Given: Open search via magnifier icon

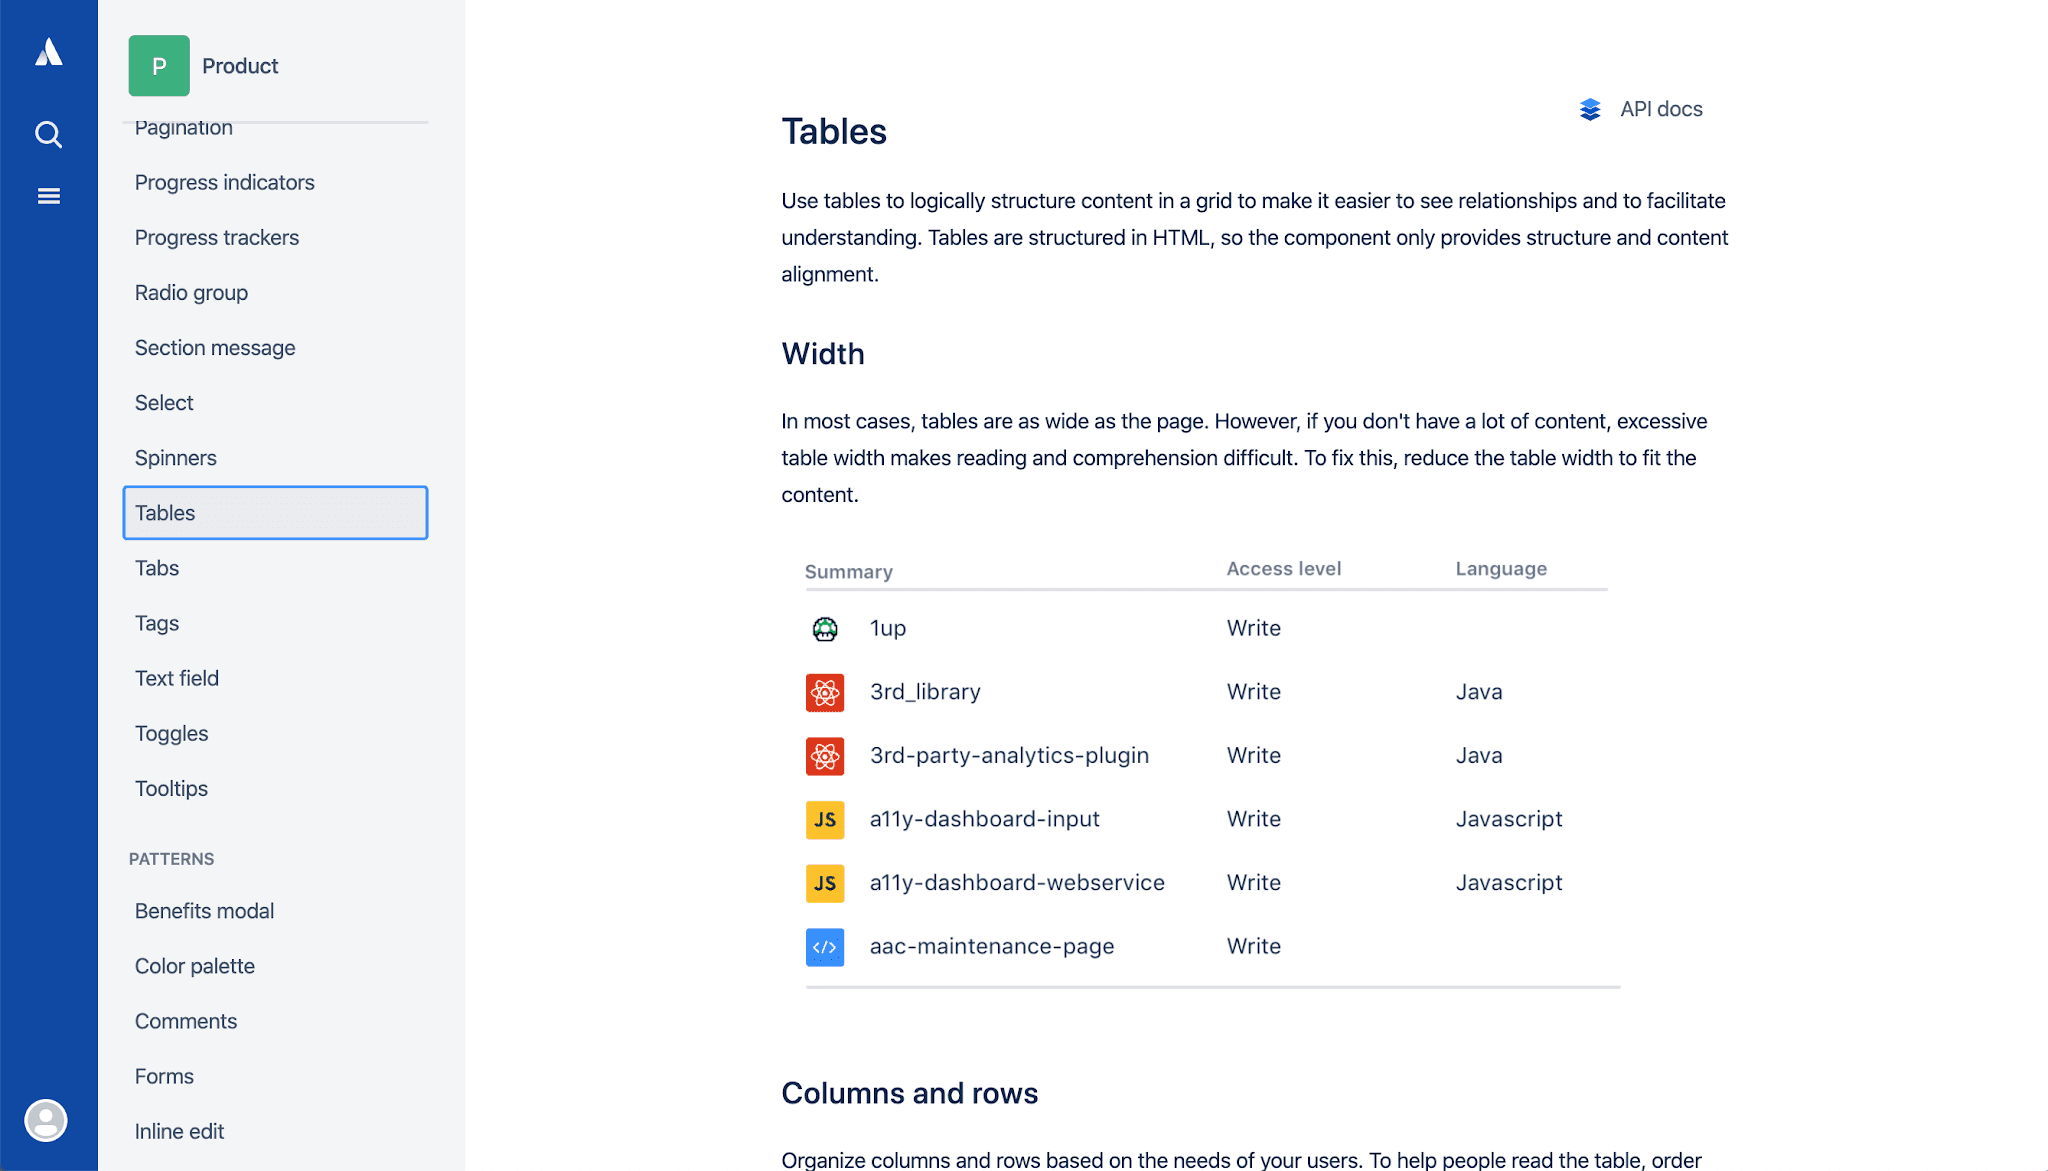Looking at the screenshot, I should point(48,134).
